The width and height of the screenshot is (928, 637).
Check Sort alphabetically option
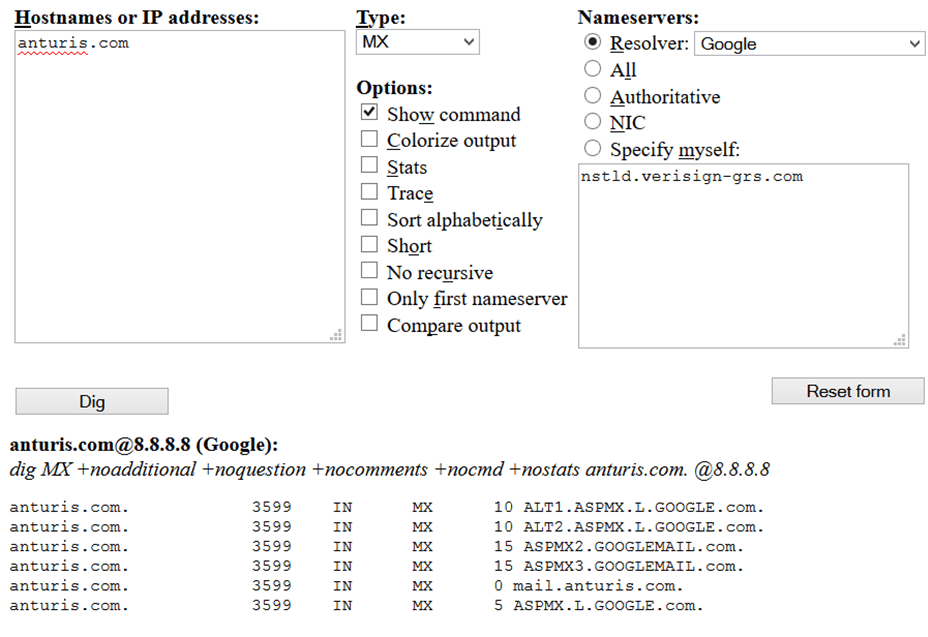pyautogui.click(x=370, y=219)
